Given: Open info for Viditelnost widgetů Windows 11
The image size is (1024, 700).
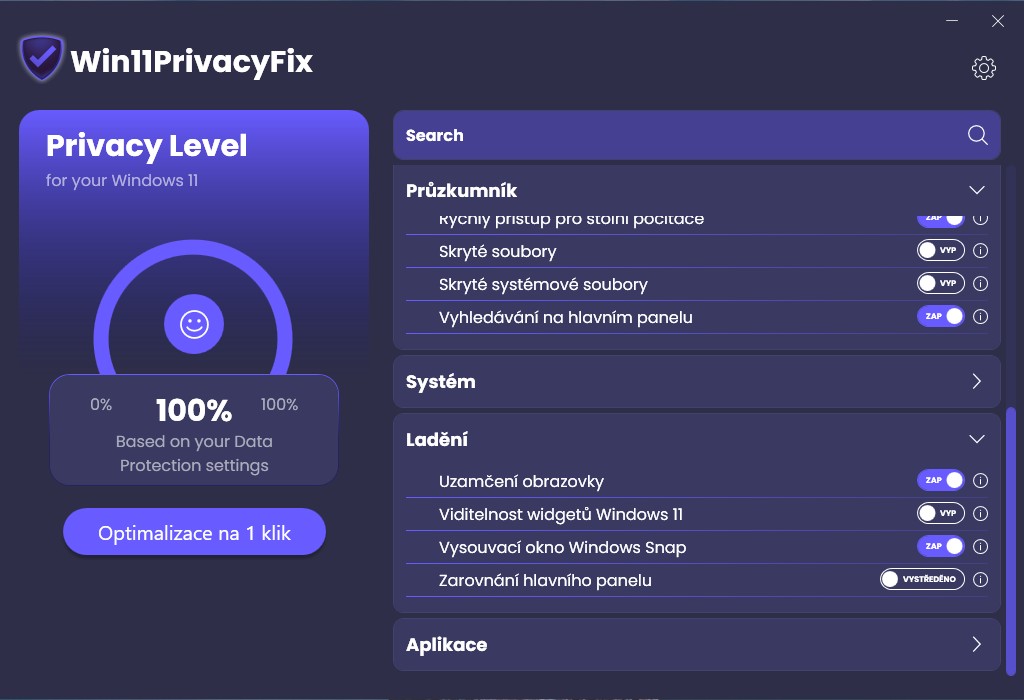Looking at the screenshot, I should click(980, 514).
